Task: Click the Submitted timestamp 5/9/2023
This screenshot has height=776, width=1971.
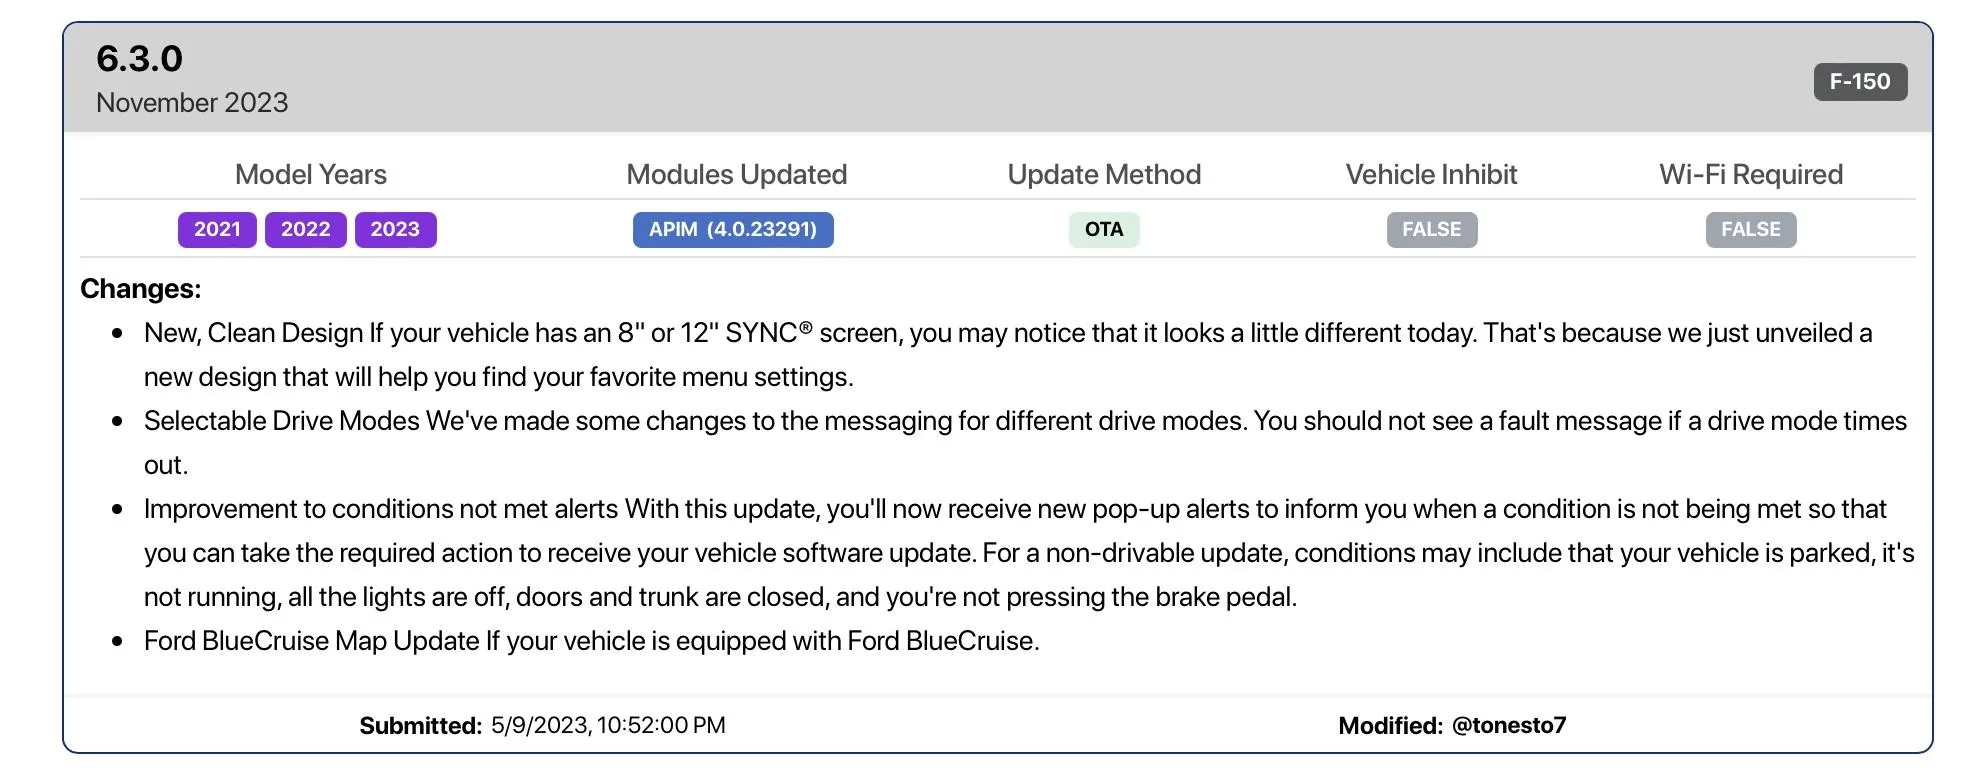Action: (608, 725)
